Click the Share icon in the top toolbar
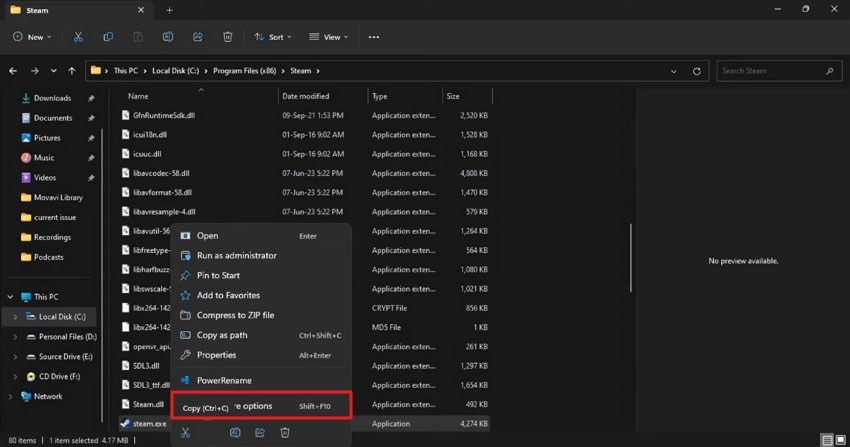Screen dimensions: 850x447 [198, 37]
